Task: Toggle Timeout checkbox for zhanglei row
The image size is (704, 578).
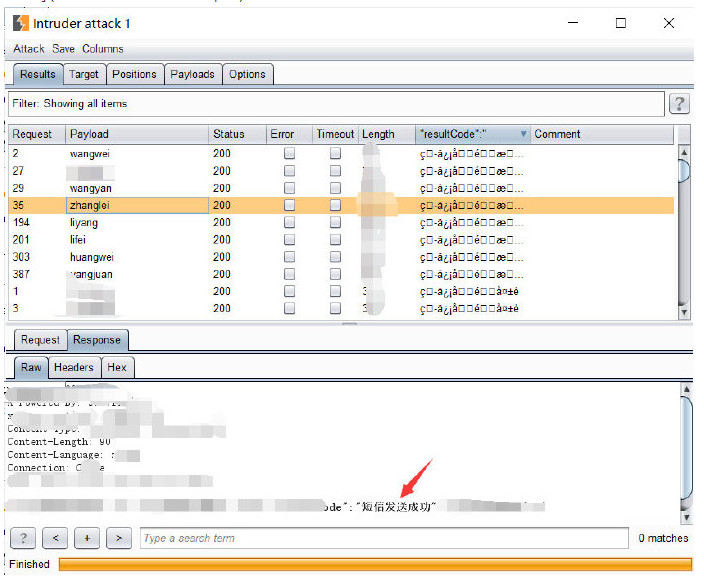Action: click(x=335, y=205)
